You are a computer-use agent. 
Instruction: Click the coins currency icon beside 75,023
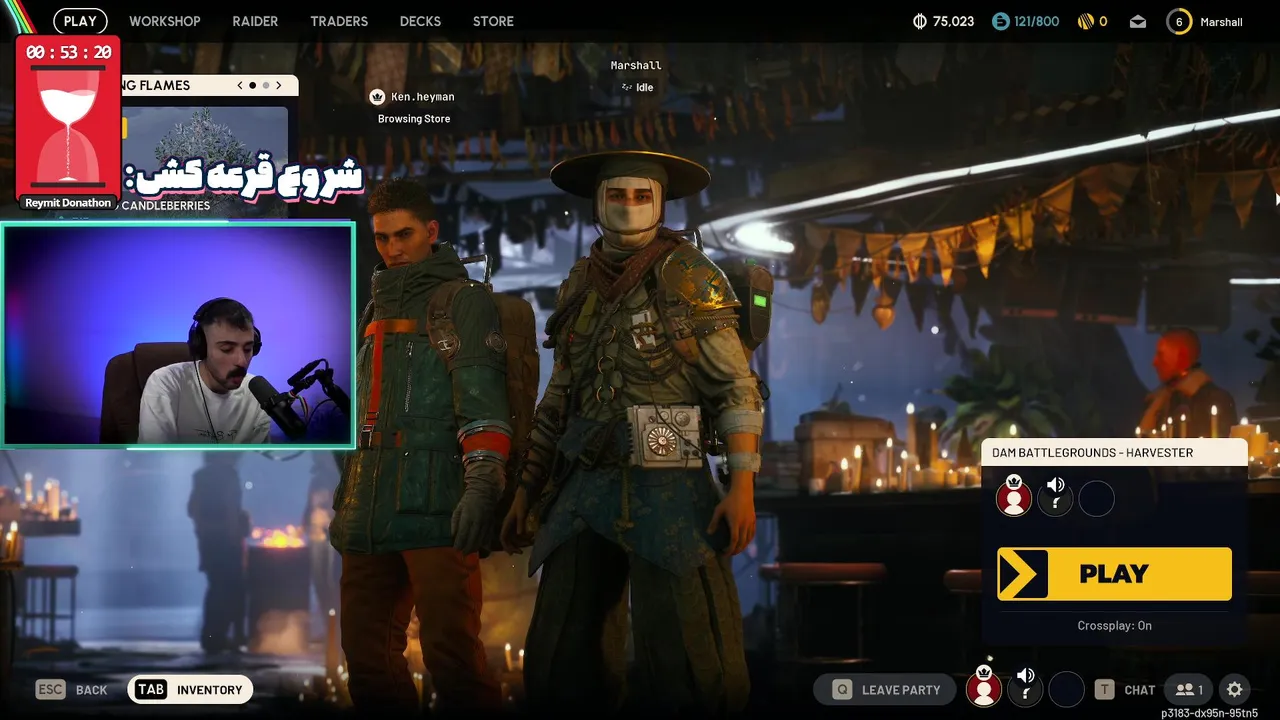920,21
